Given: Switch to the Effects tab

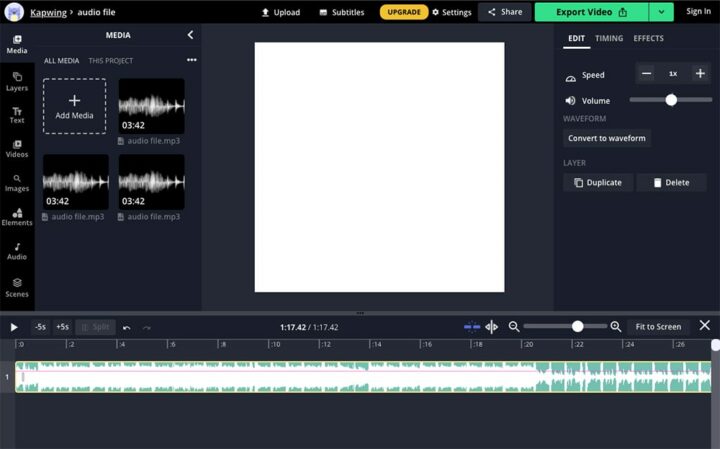Looking at the screenshot, I should (648, 39).
